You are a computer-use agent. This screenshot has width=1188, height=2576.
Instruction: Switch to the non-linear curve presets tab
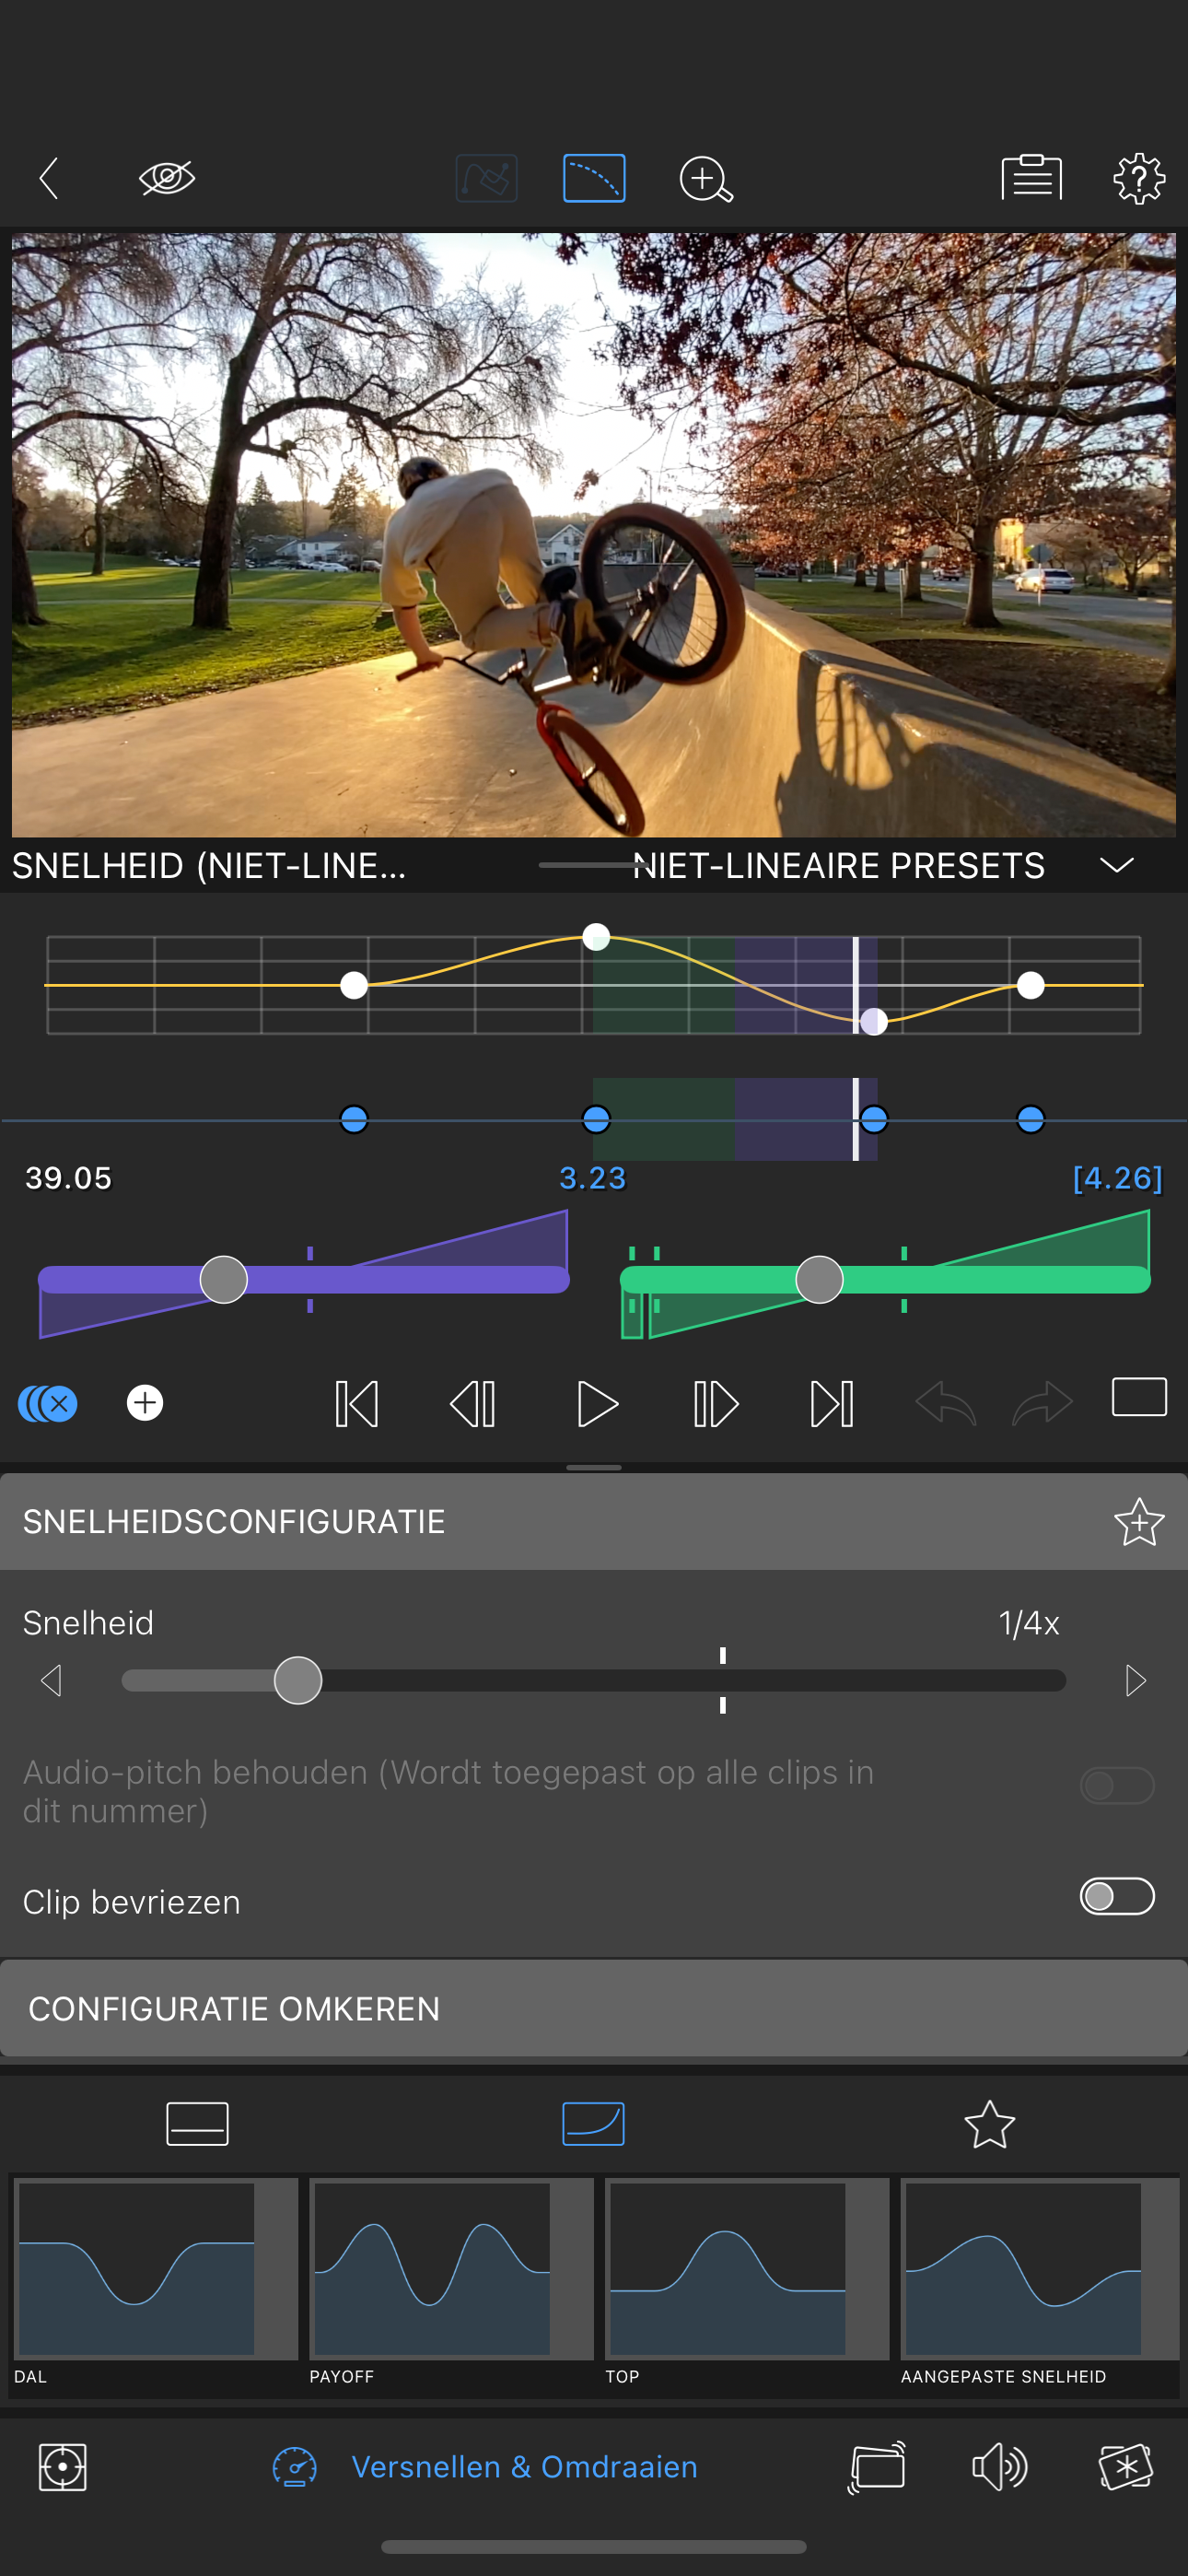point(594,2123)
